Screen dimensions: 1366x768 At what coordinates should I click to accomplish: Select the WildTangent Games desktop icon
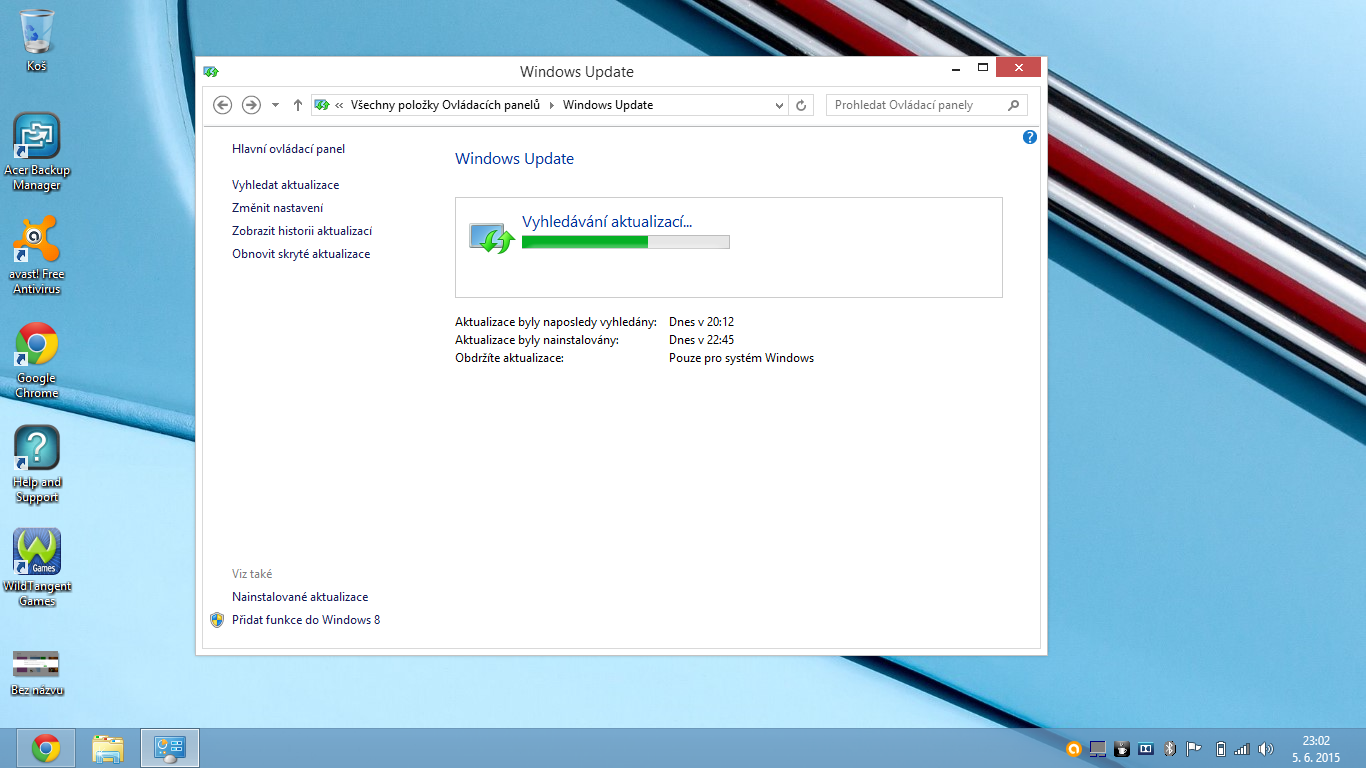pos(37,568)
